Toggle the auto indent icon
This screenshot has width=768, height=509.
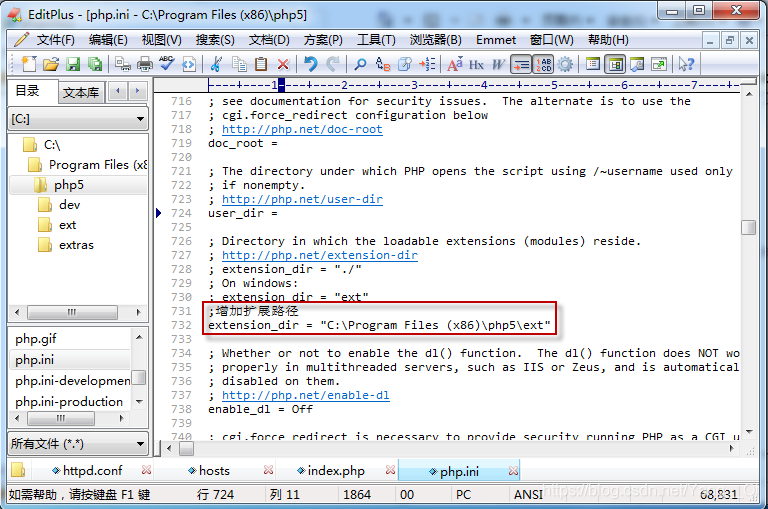[521, 64]
